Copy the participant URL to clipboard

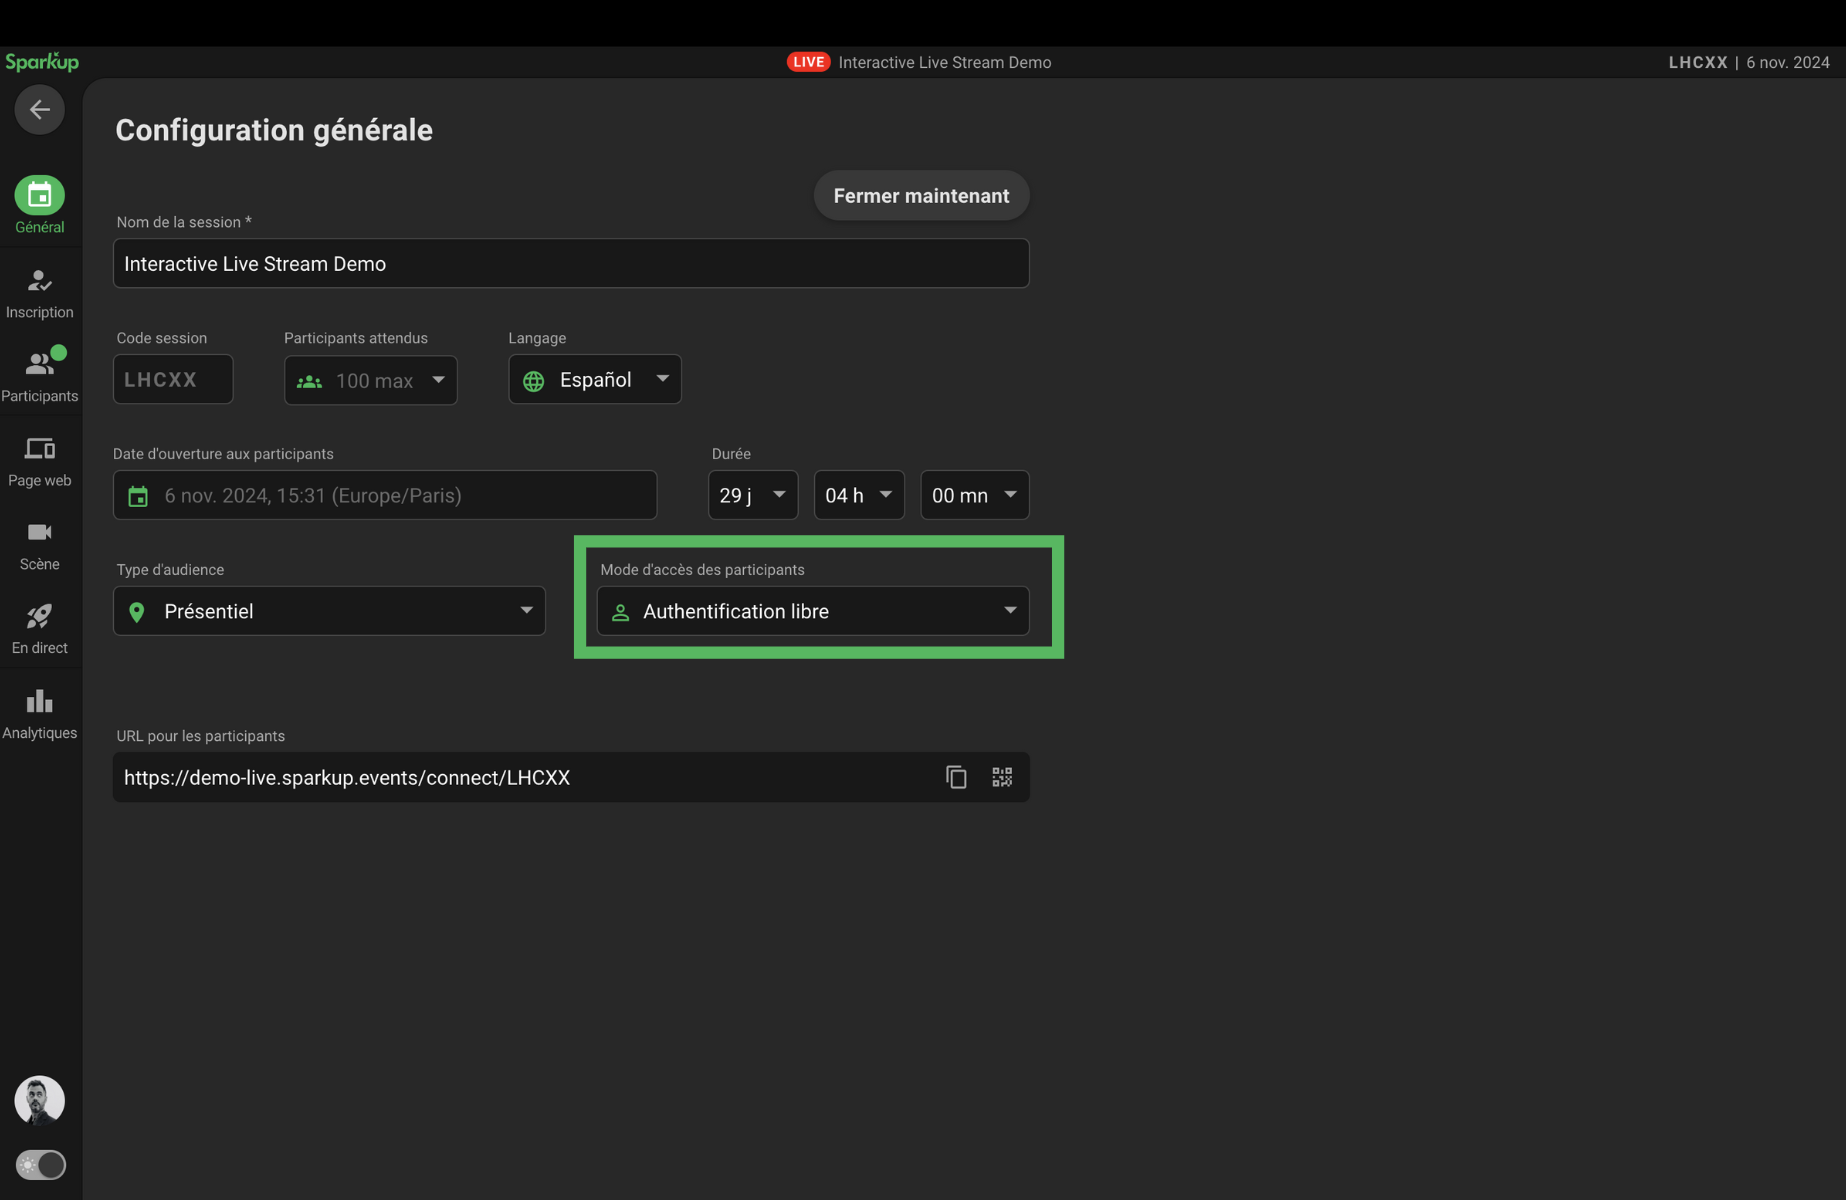coord(956,777)
